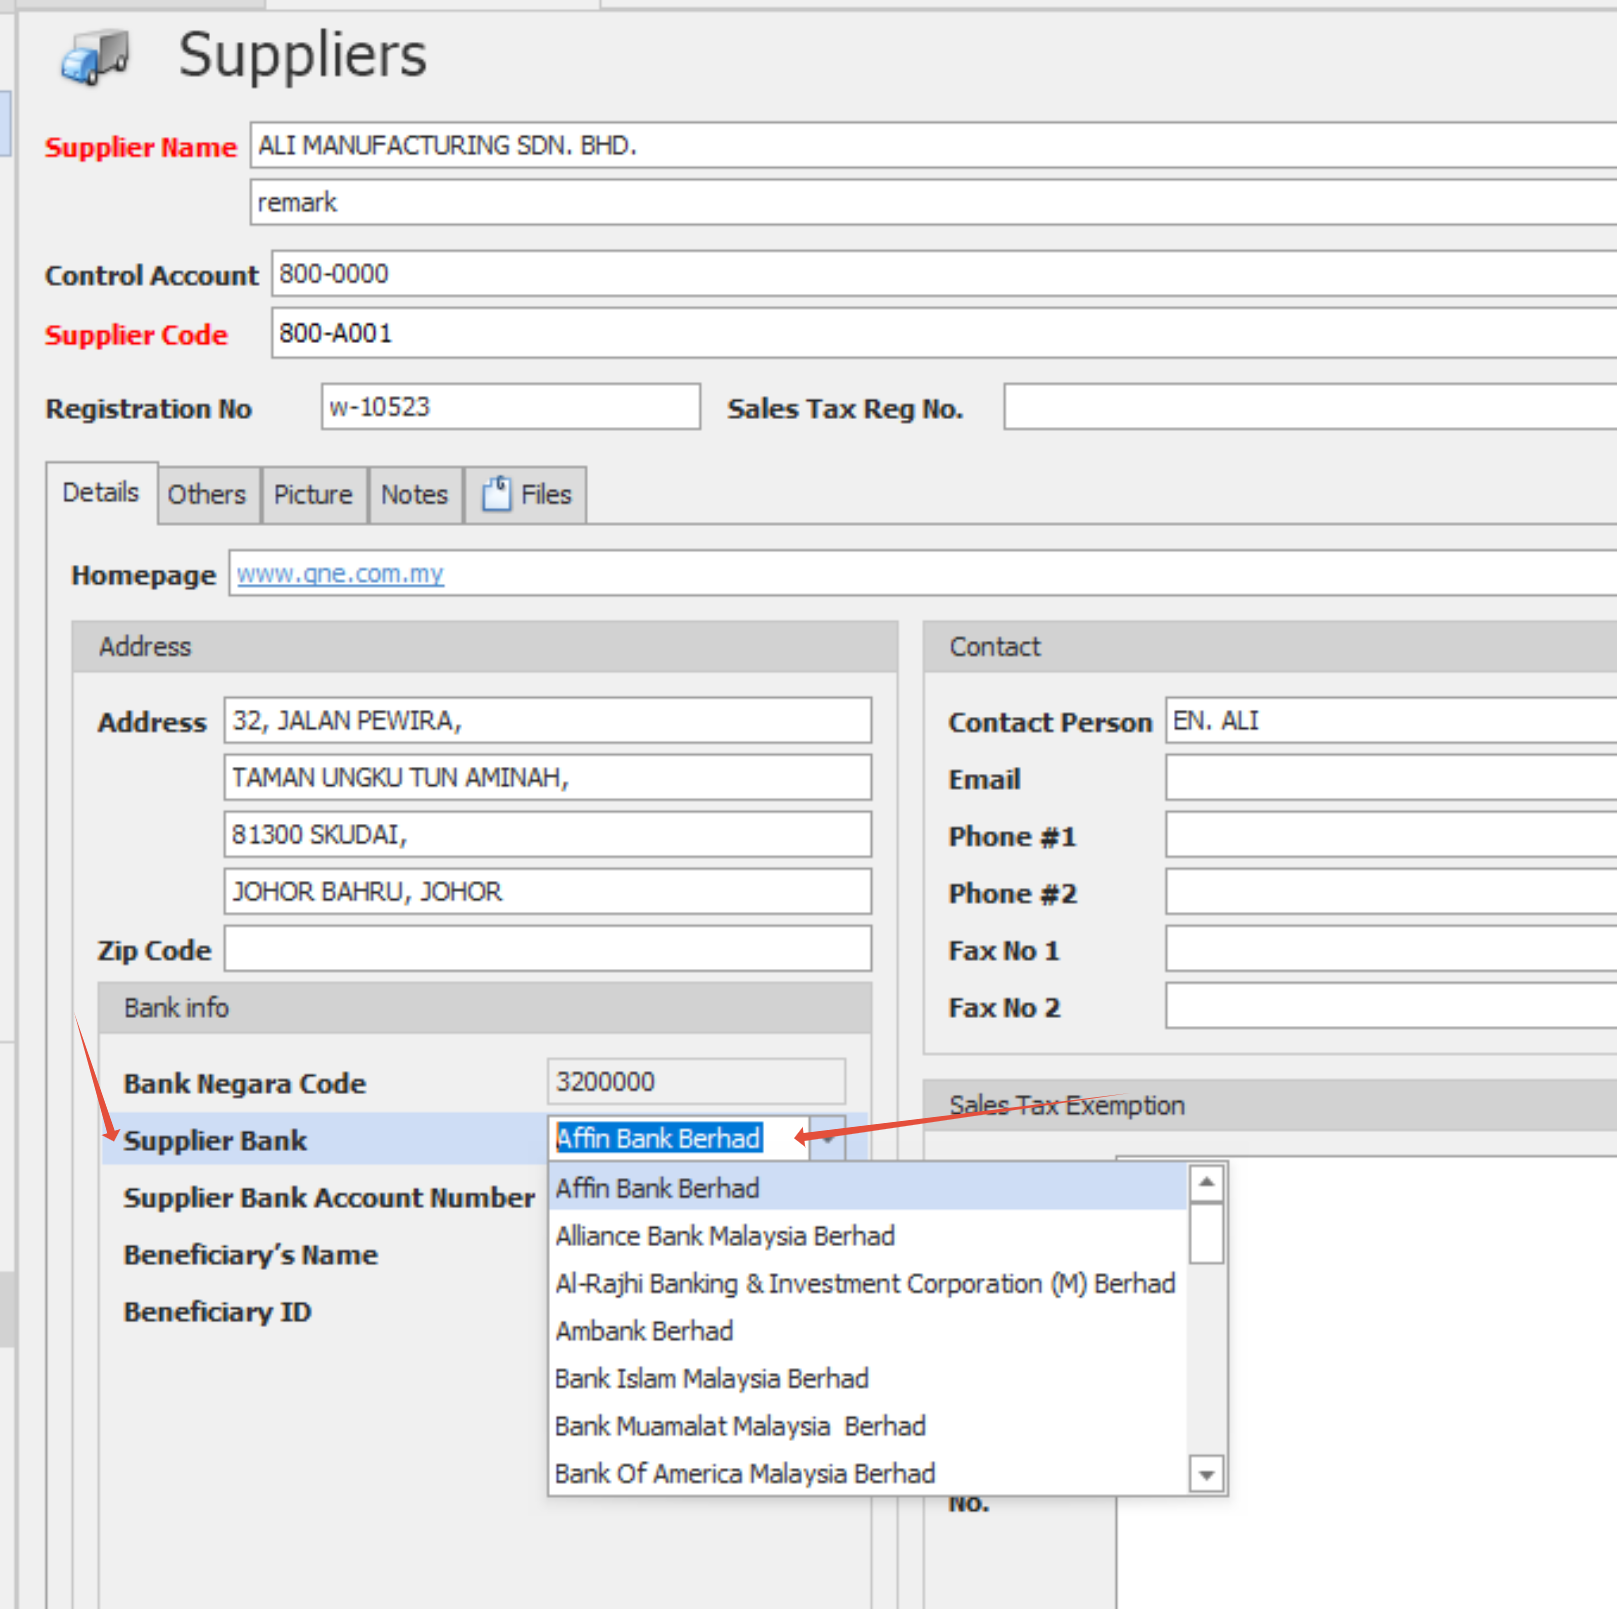Click the Bank Negara Code field 3200000
Viewport: 1617px width, 1609px height.
click(696, 1081)
